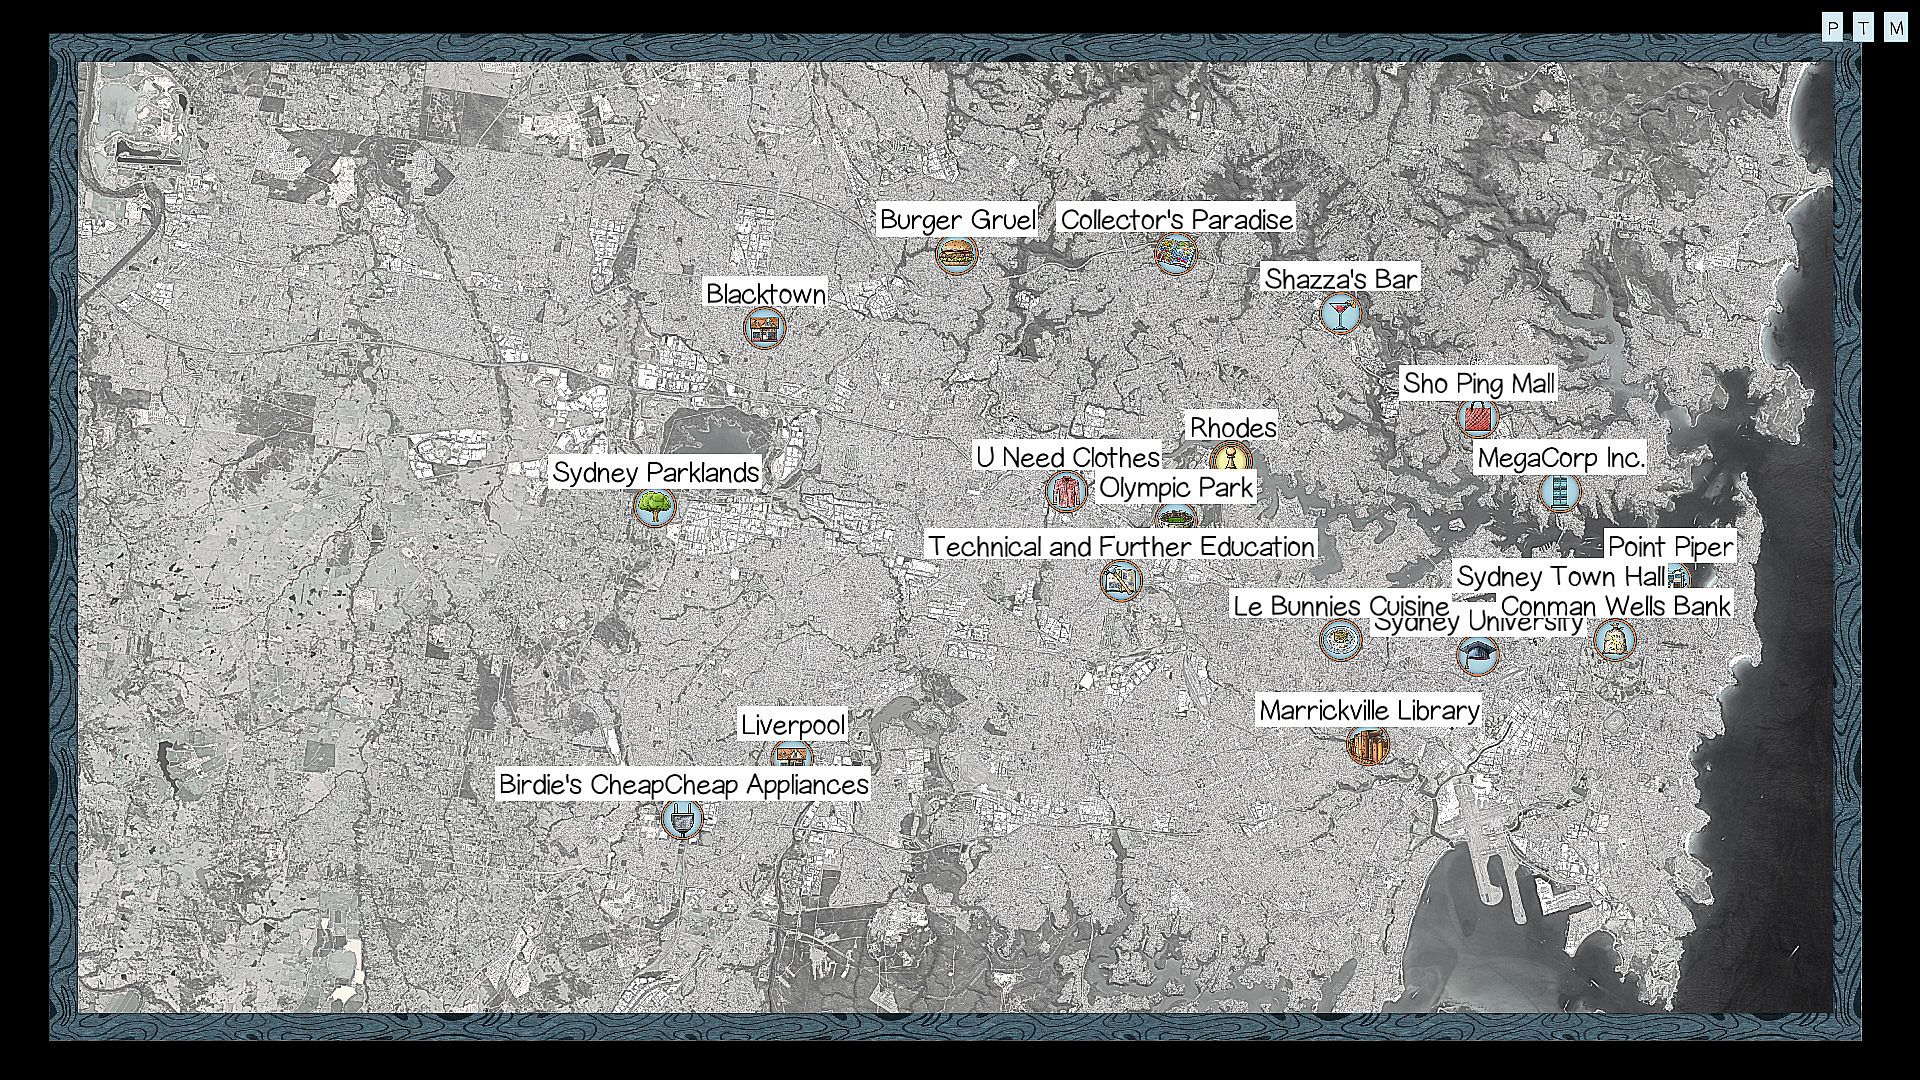Select Sho Ping Mall shopping bag icon

[1477, 418]
